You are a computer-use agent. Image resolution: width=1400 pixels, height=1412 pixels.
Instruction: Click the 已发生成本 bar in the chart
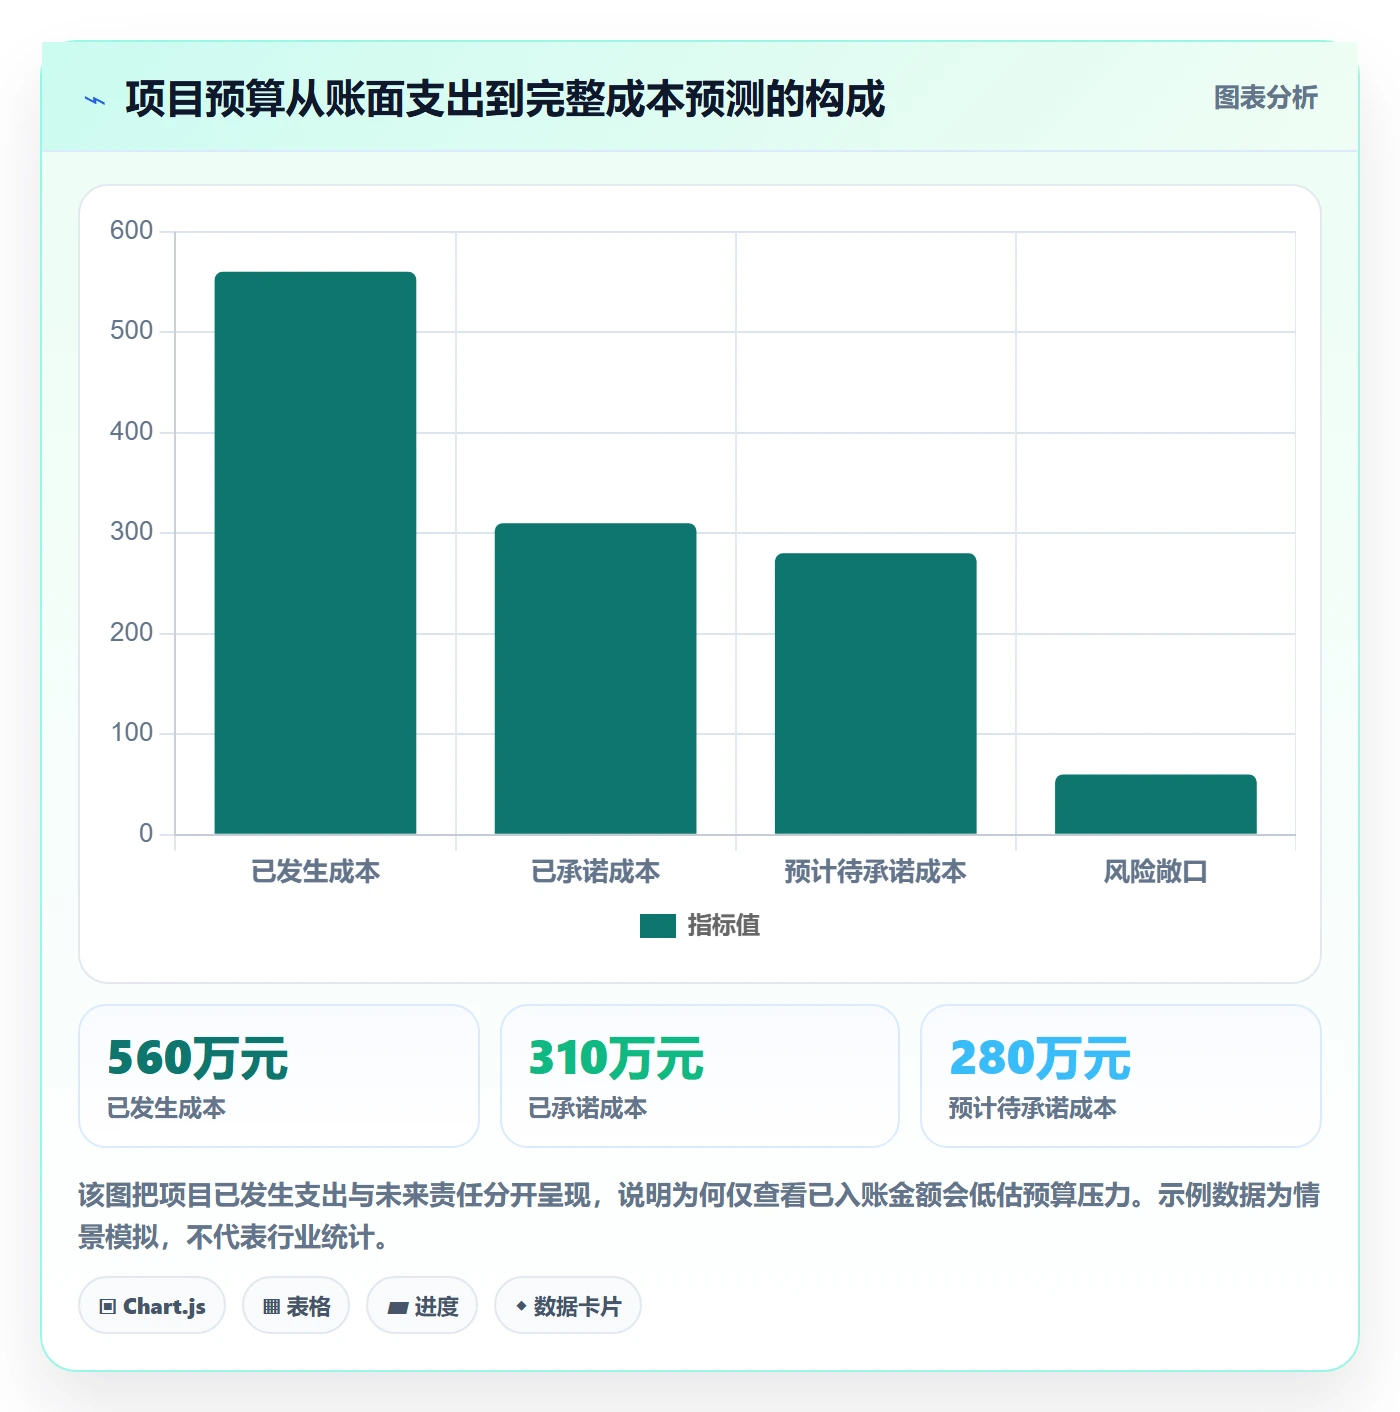pyautogui.click(x=315, y=553)
